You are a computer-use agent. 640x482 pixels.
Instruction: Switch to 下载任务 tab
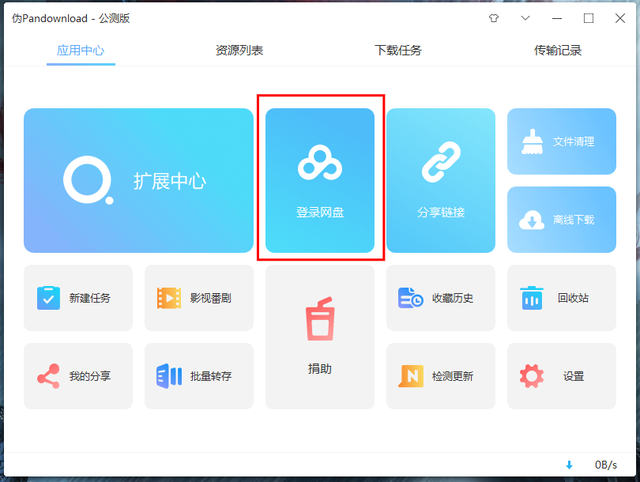pyautogui.click(x=398, y=51)
